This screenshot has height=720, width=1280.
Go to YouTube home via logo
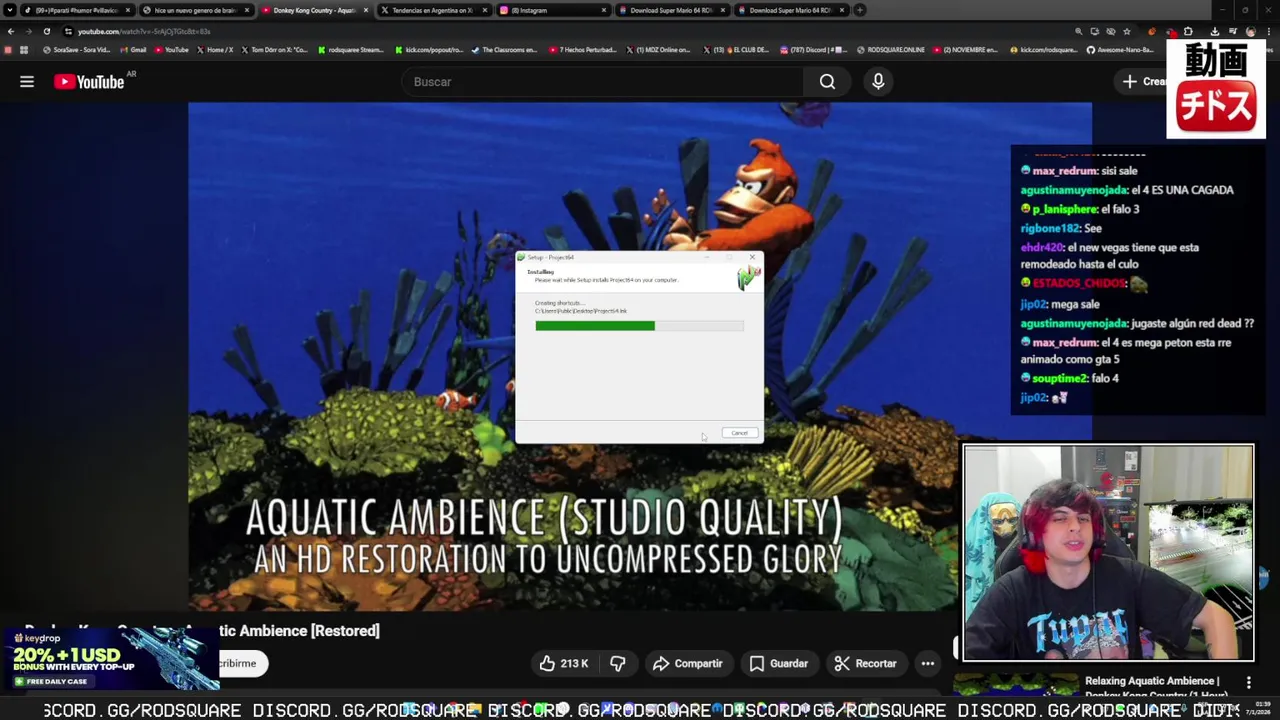pos(89,82)
